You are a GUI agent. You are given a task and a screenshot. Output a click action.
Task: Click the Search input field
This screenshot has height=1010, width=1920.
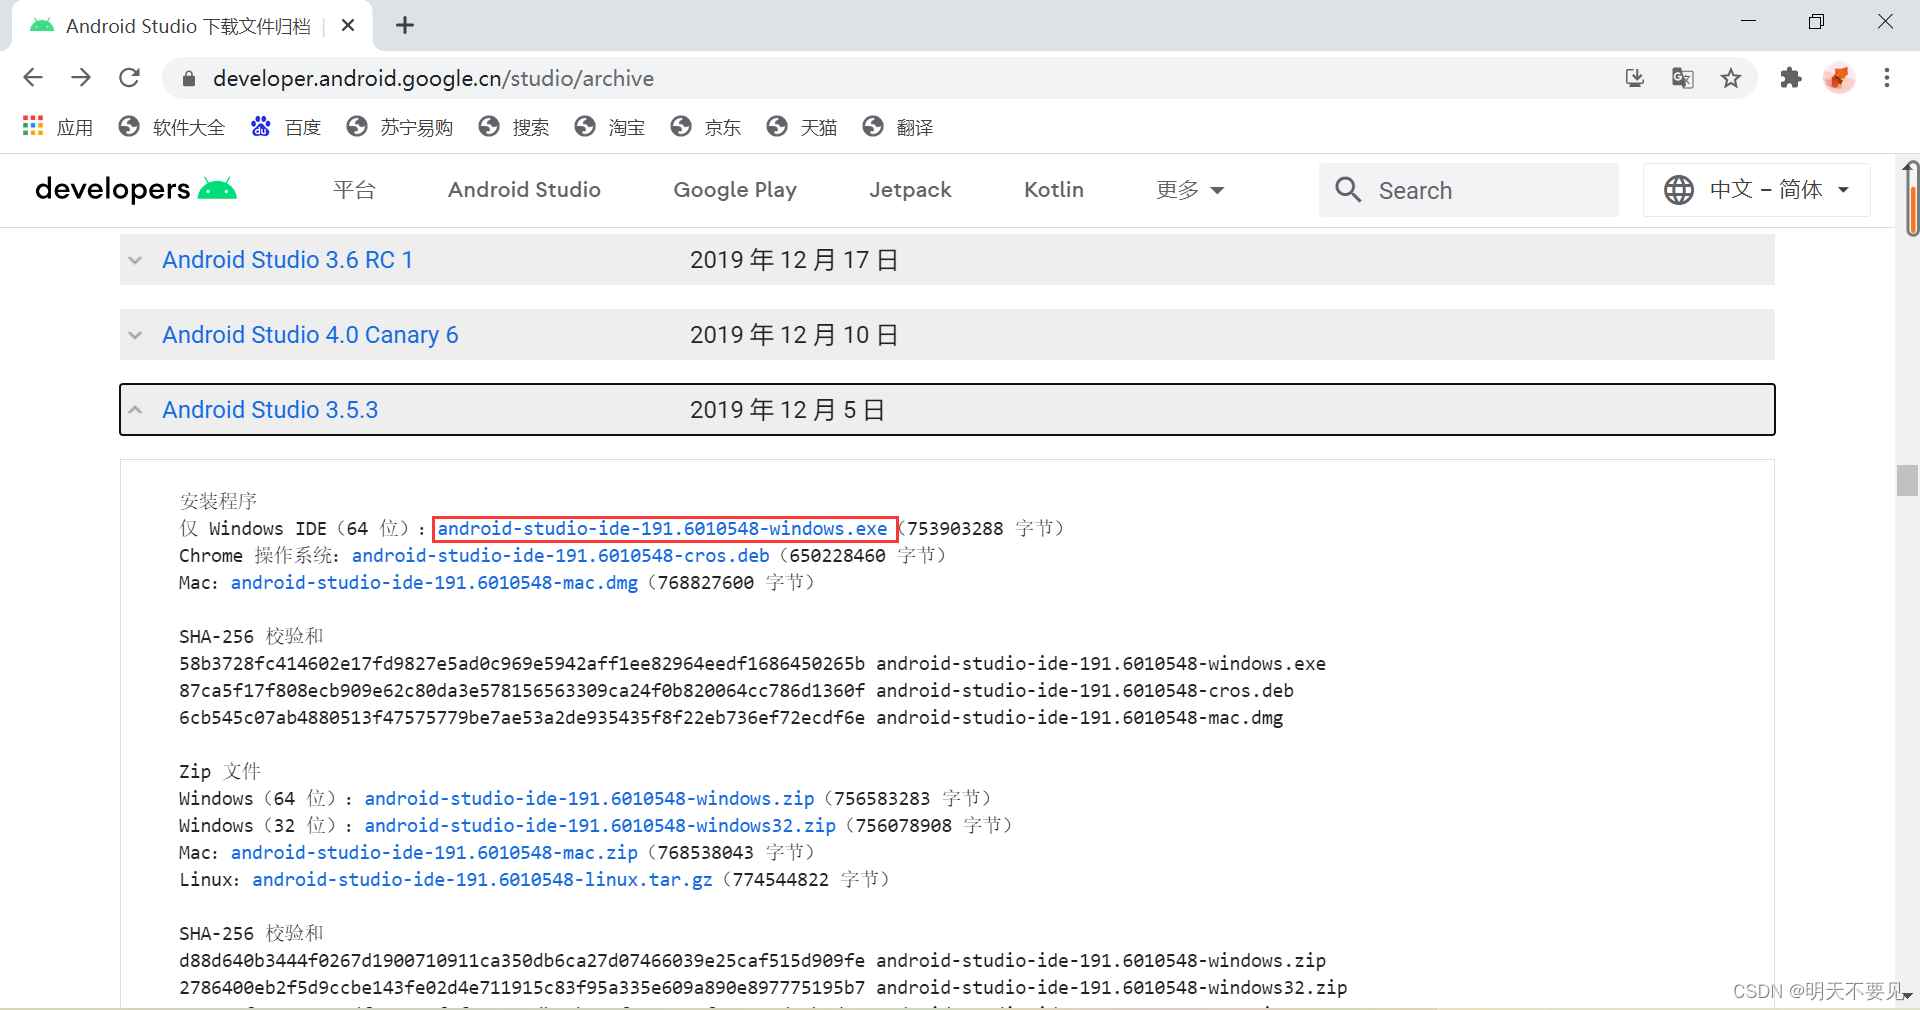(1468, 190)
